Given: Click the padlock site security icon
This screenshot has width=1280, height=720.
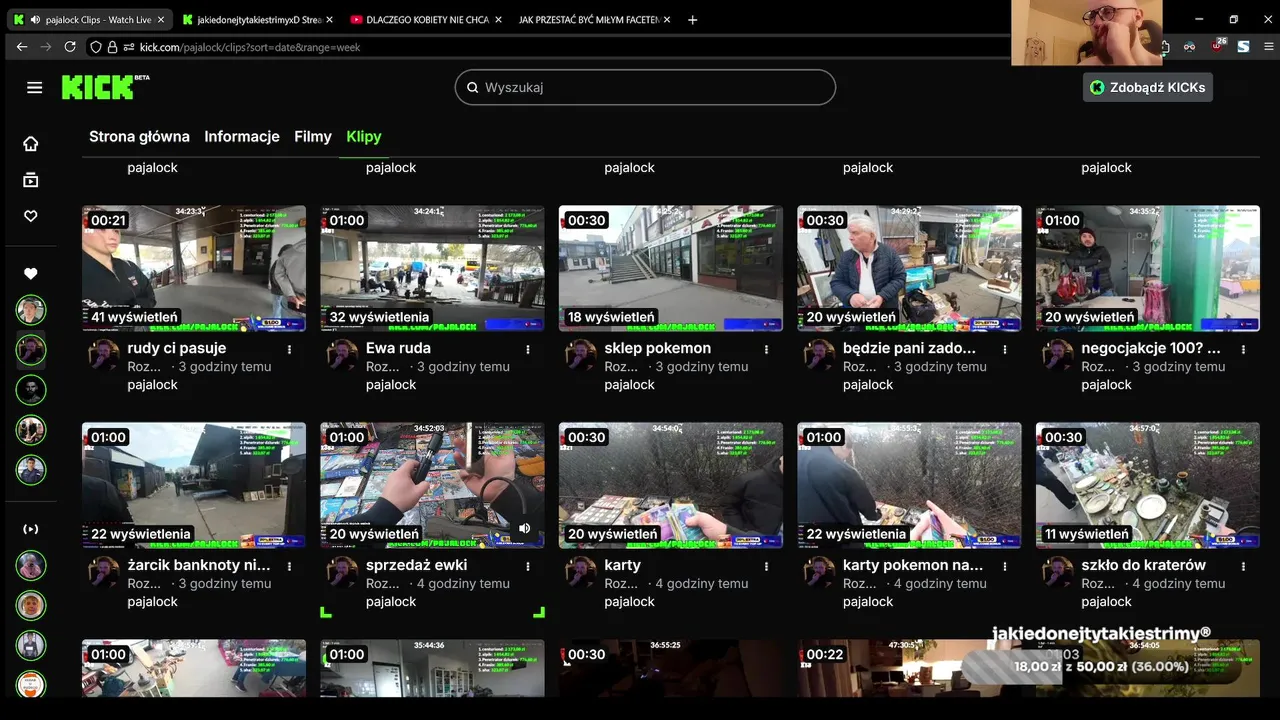Looking at the screenshot, I should click(x=112, y=47).
